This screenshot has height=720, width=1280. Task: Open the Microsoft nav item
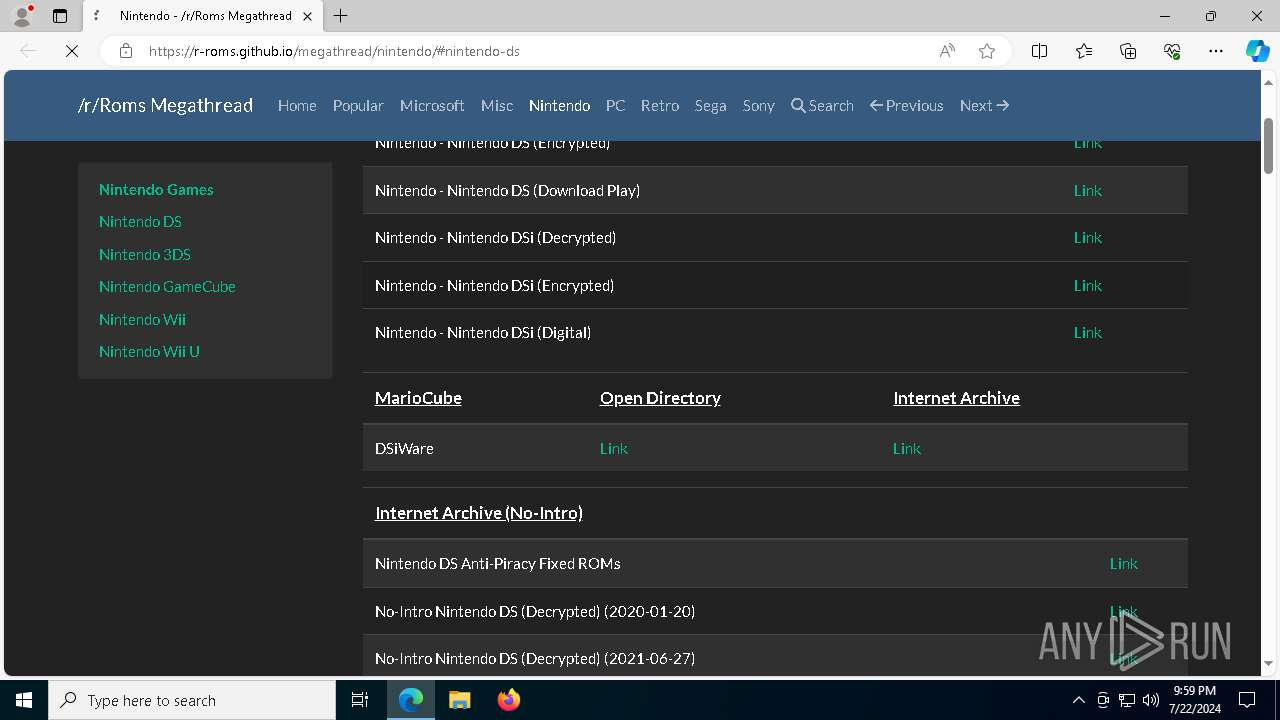(x=432, y=105)
